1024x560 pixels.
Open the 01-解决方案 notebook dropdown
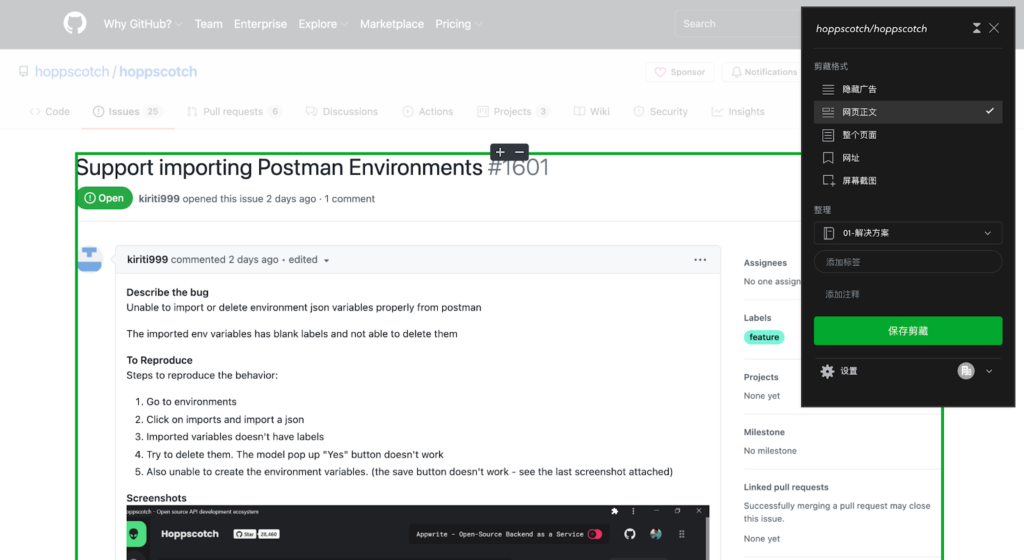click(x=908, y=233)
